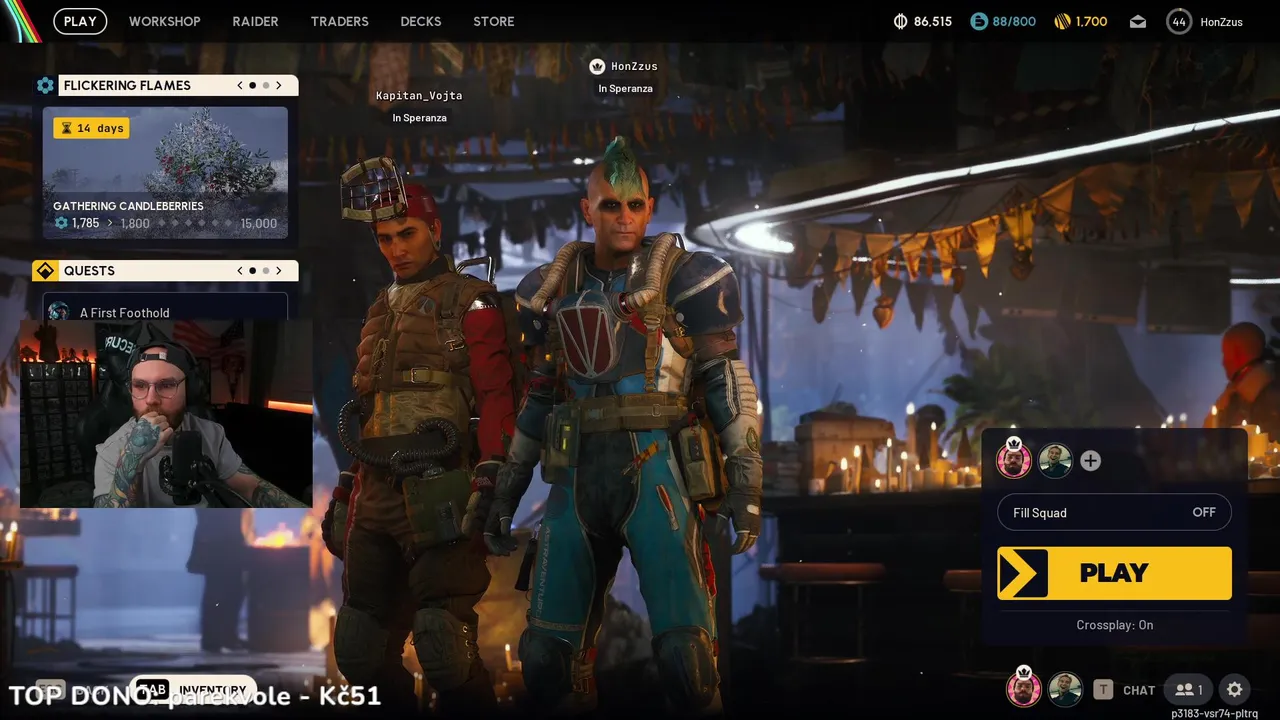Click leader avatar in bottom social bar
1280x720 pixels.
pyautogui.click(x=1023, y=688)
